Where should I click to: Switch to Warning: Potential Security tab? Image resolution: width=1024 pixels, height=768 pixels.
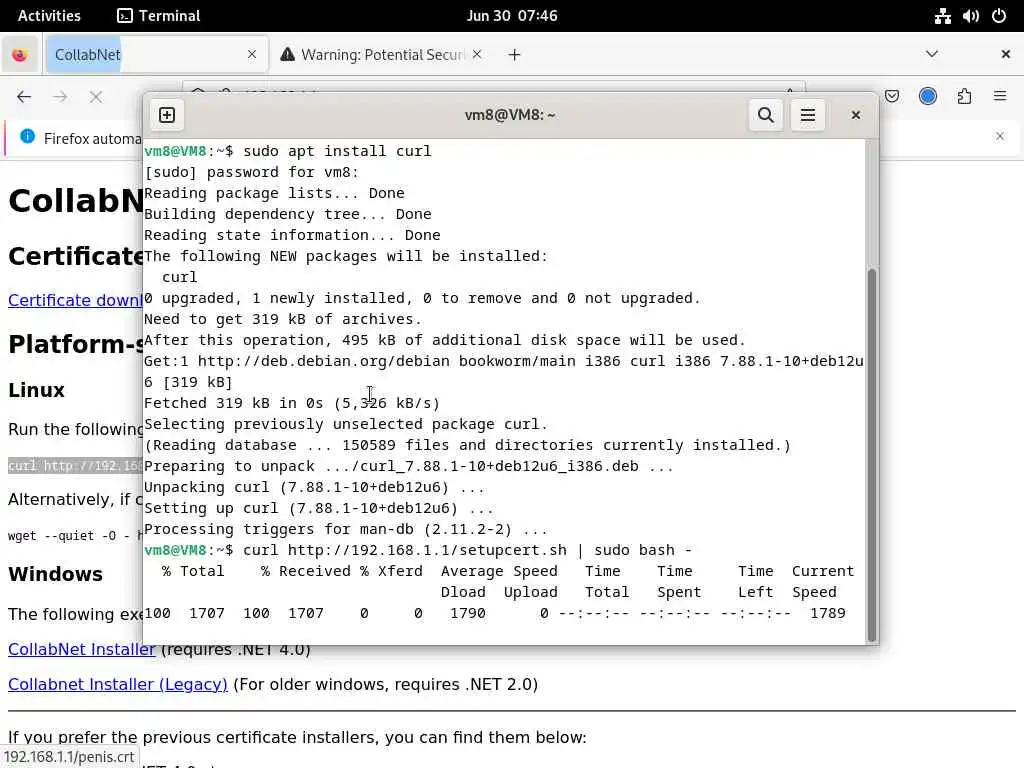[x=381, y=54]
